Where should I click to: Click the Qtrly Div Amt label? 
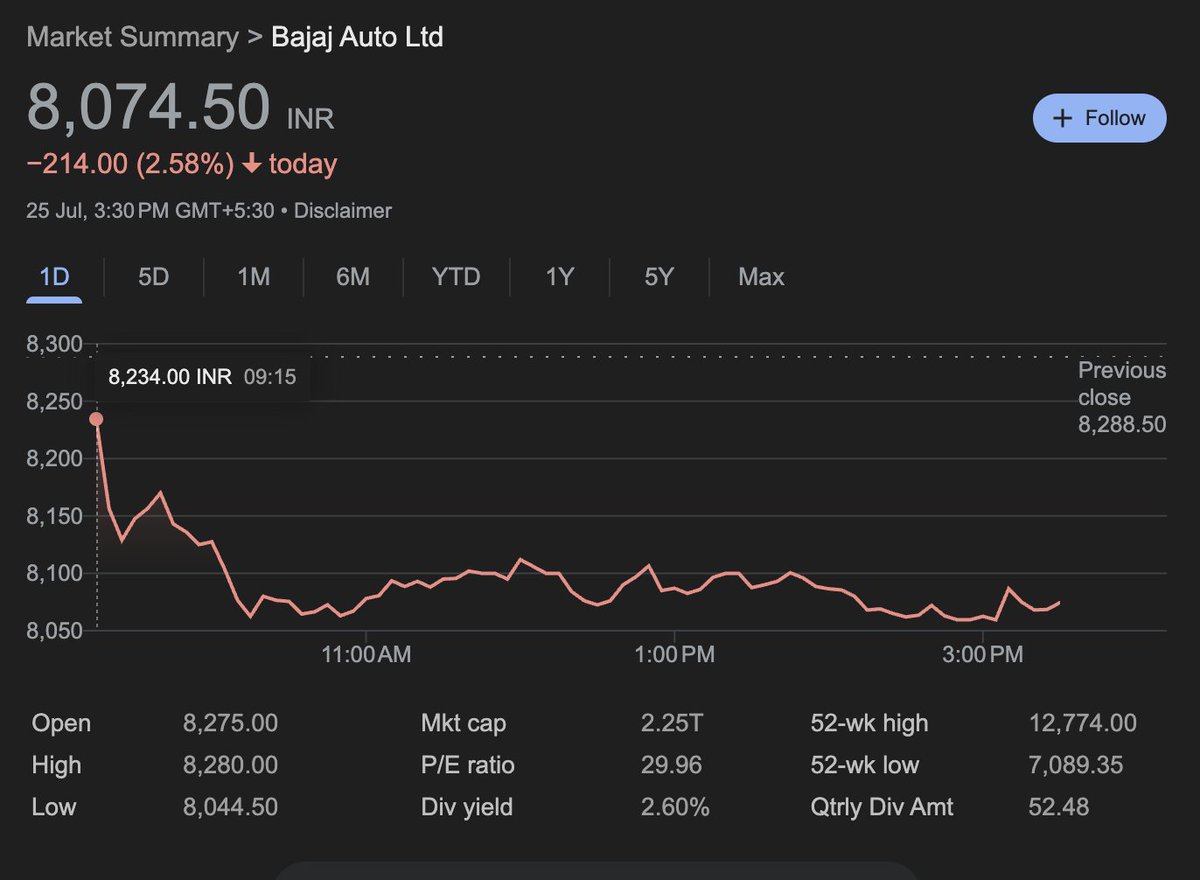click(882, 806)
